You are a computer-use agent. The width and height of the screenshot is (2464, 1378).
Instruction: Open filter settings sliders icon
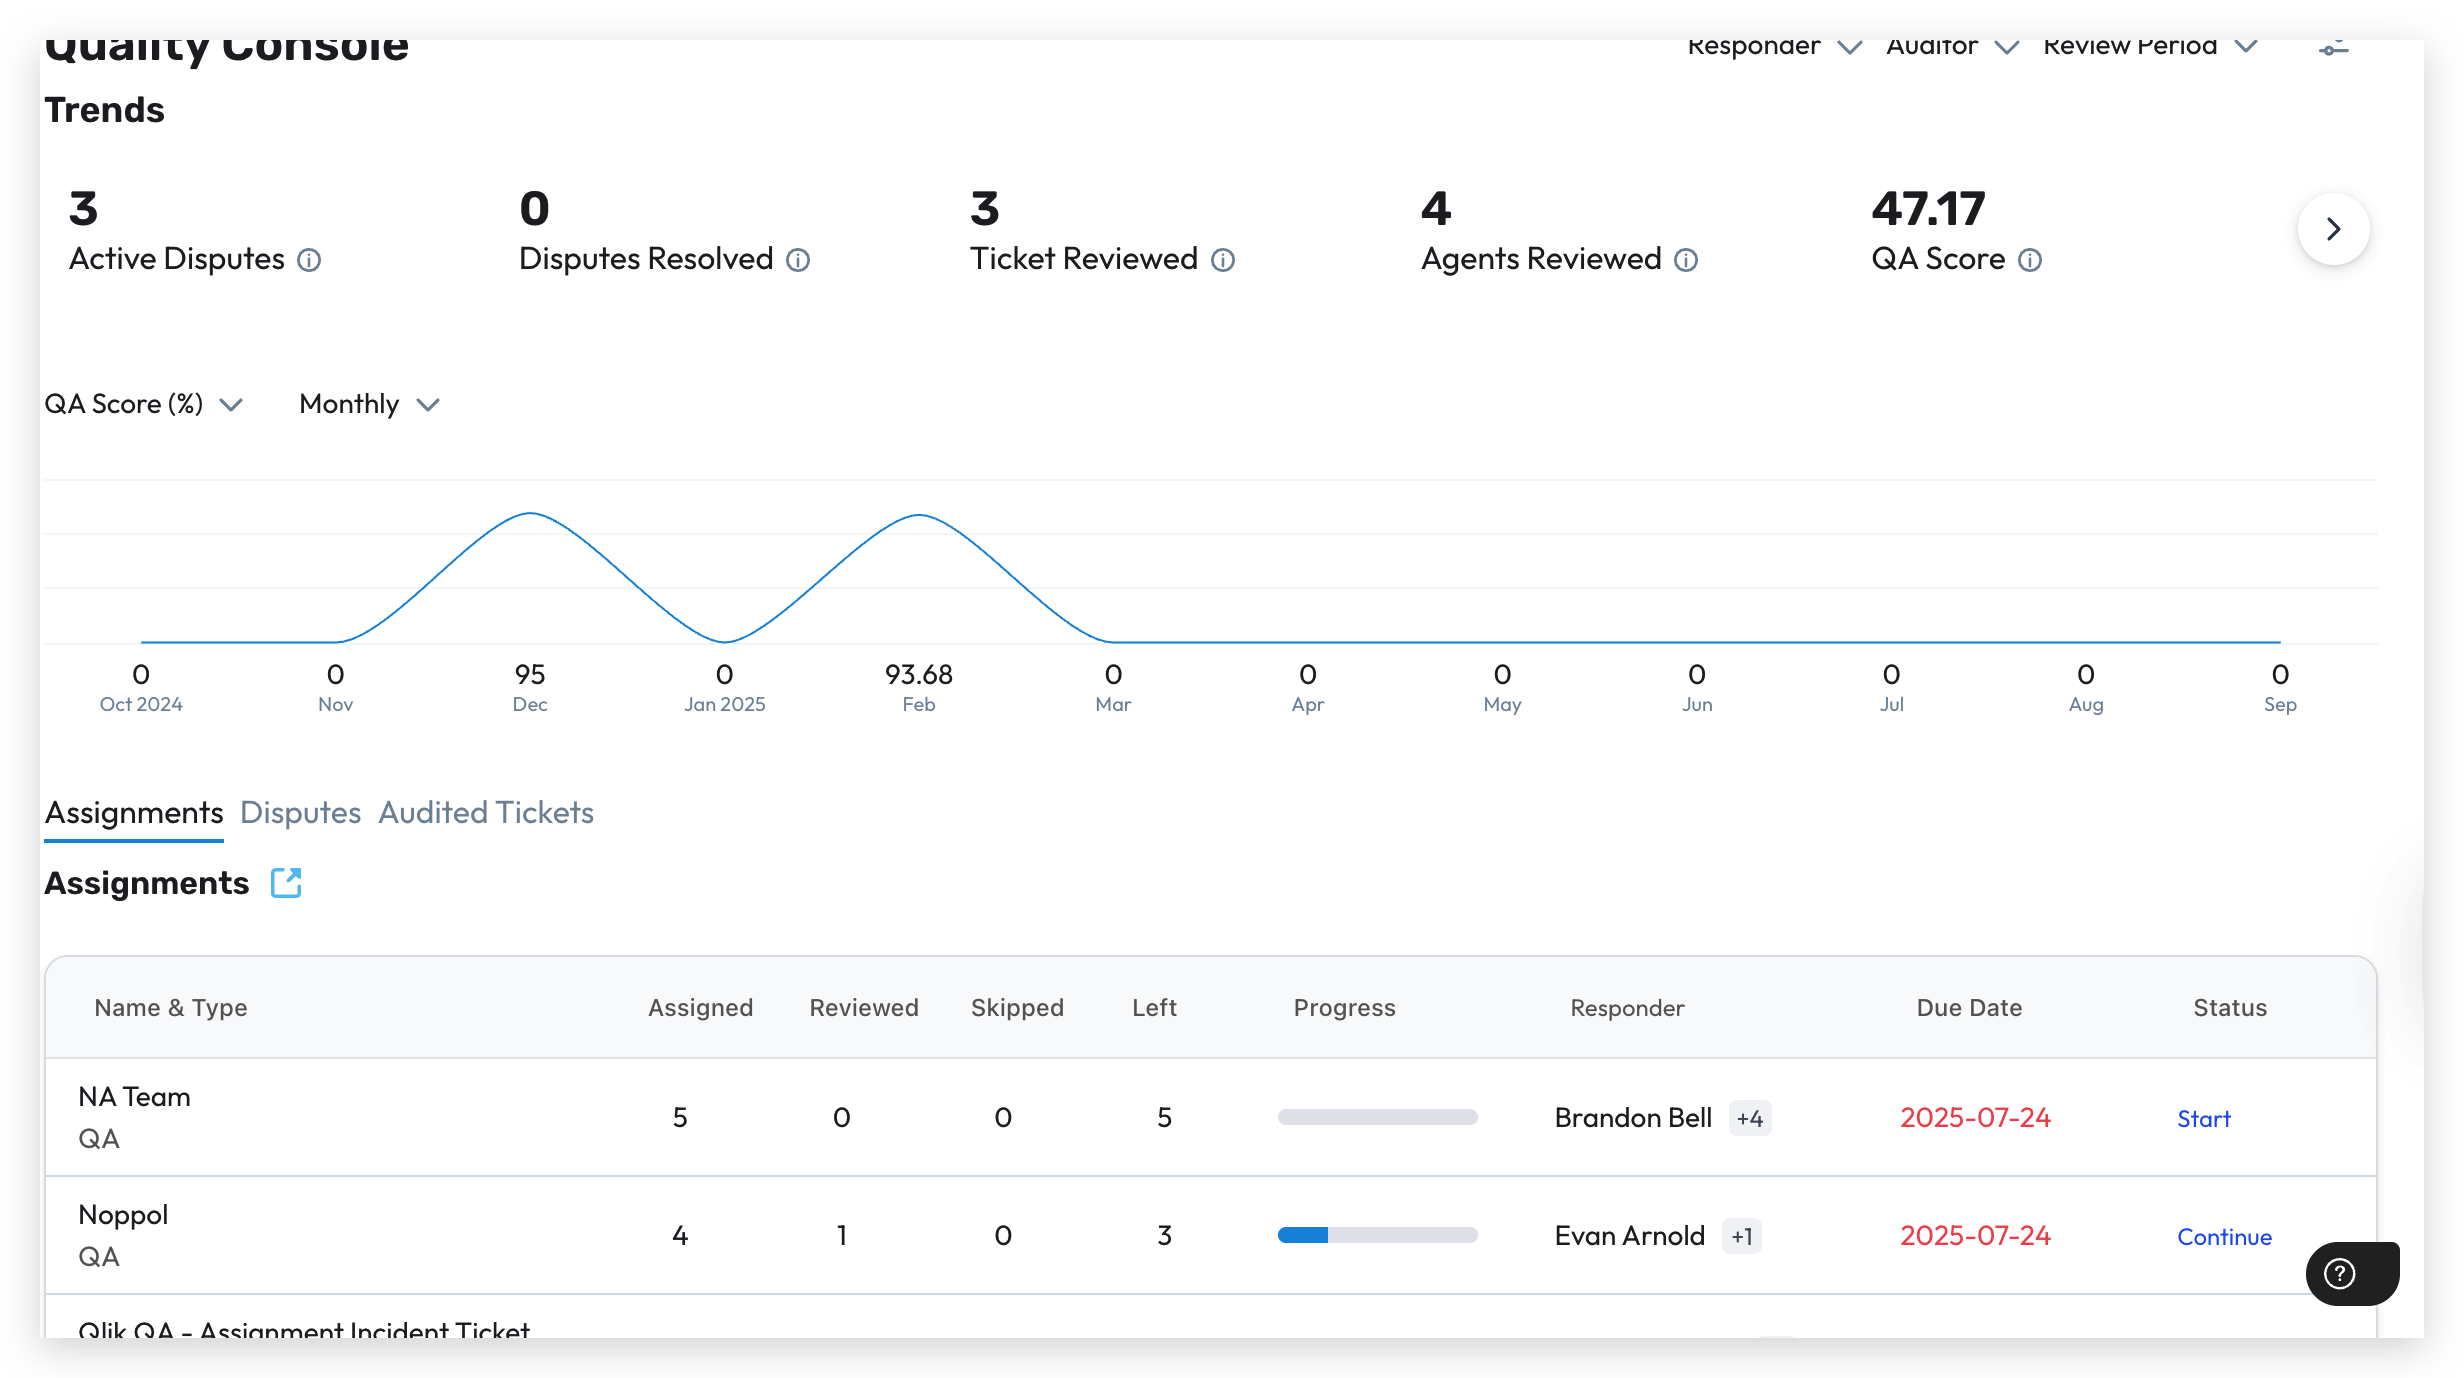pyautogui.click(x=2333, y=48)
